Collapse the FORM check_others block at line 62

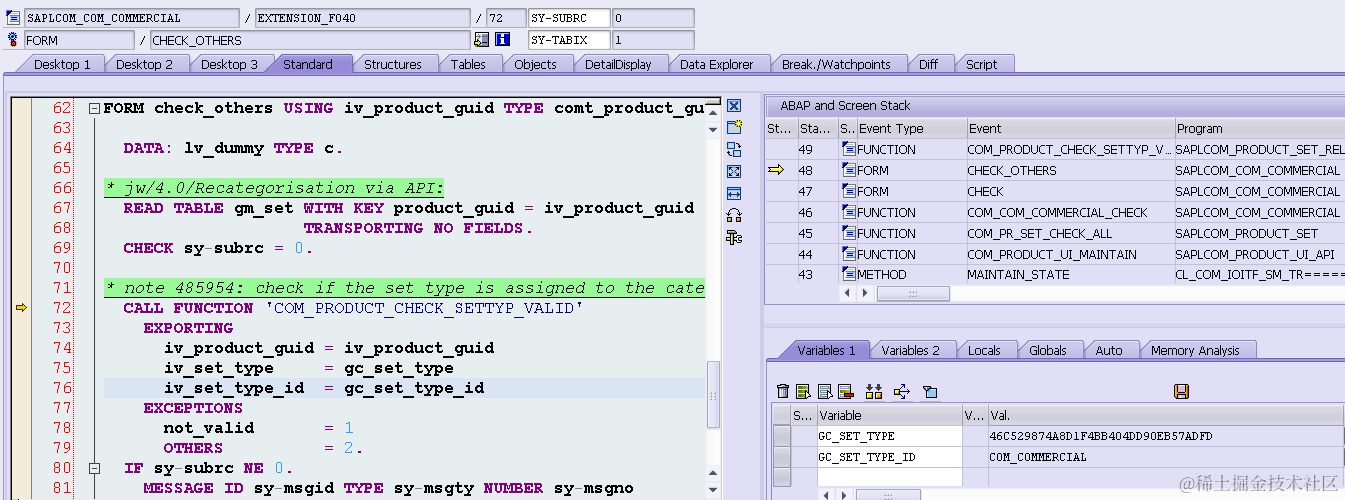coord(94,108)
